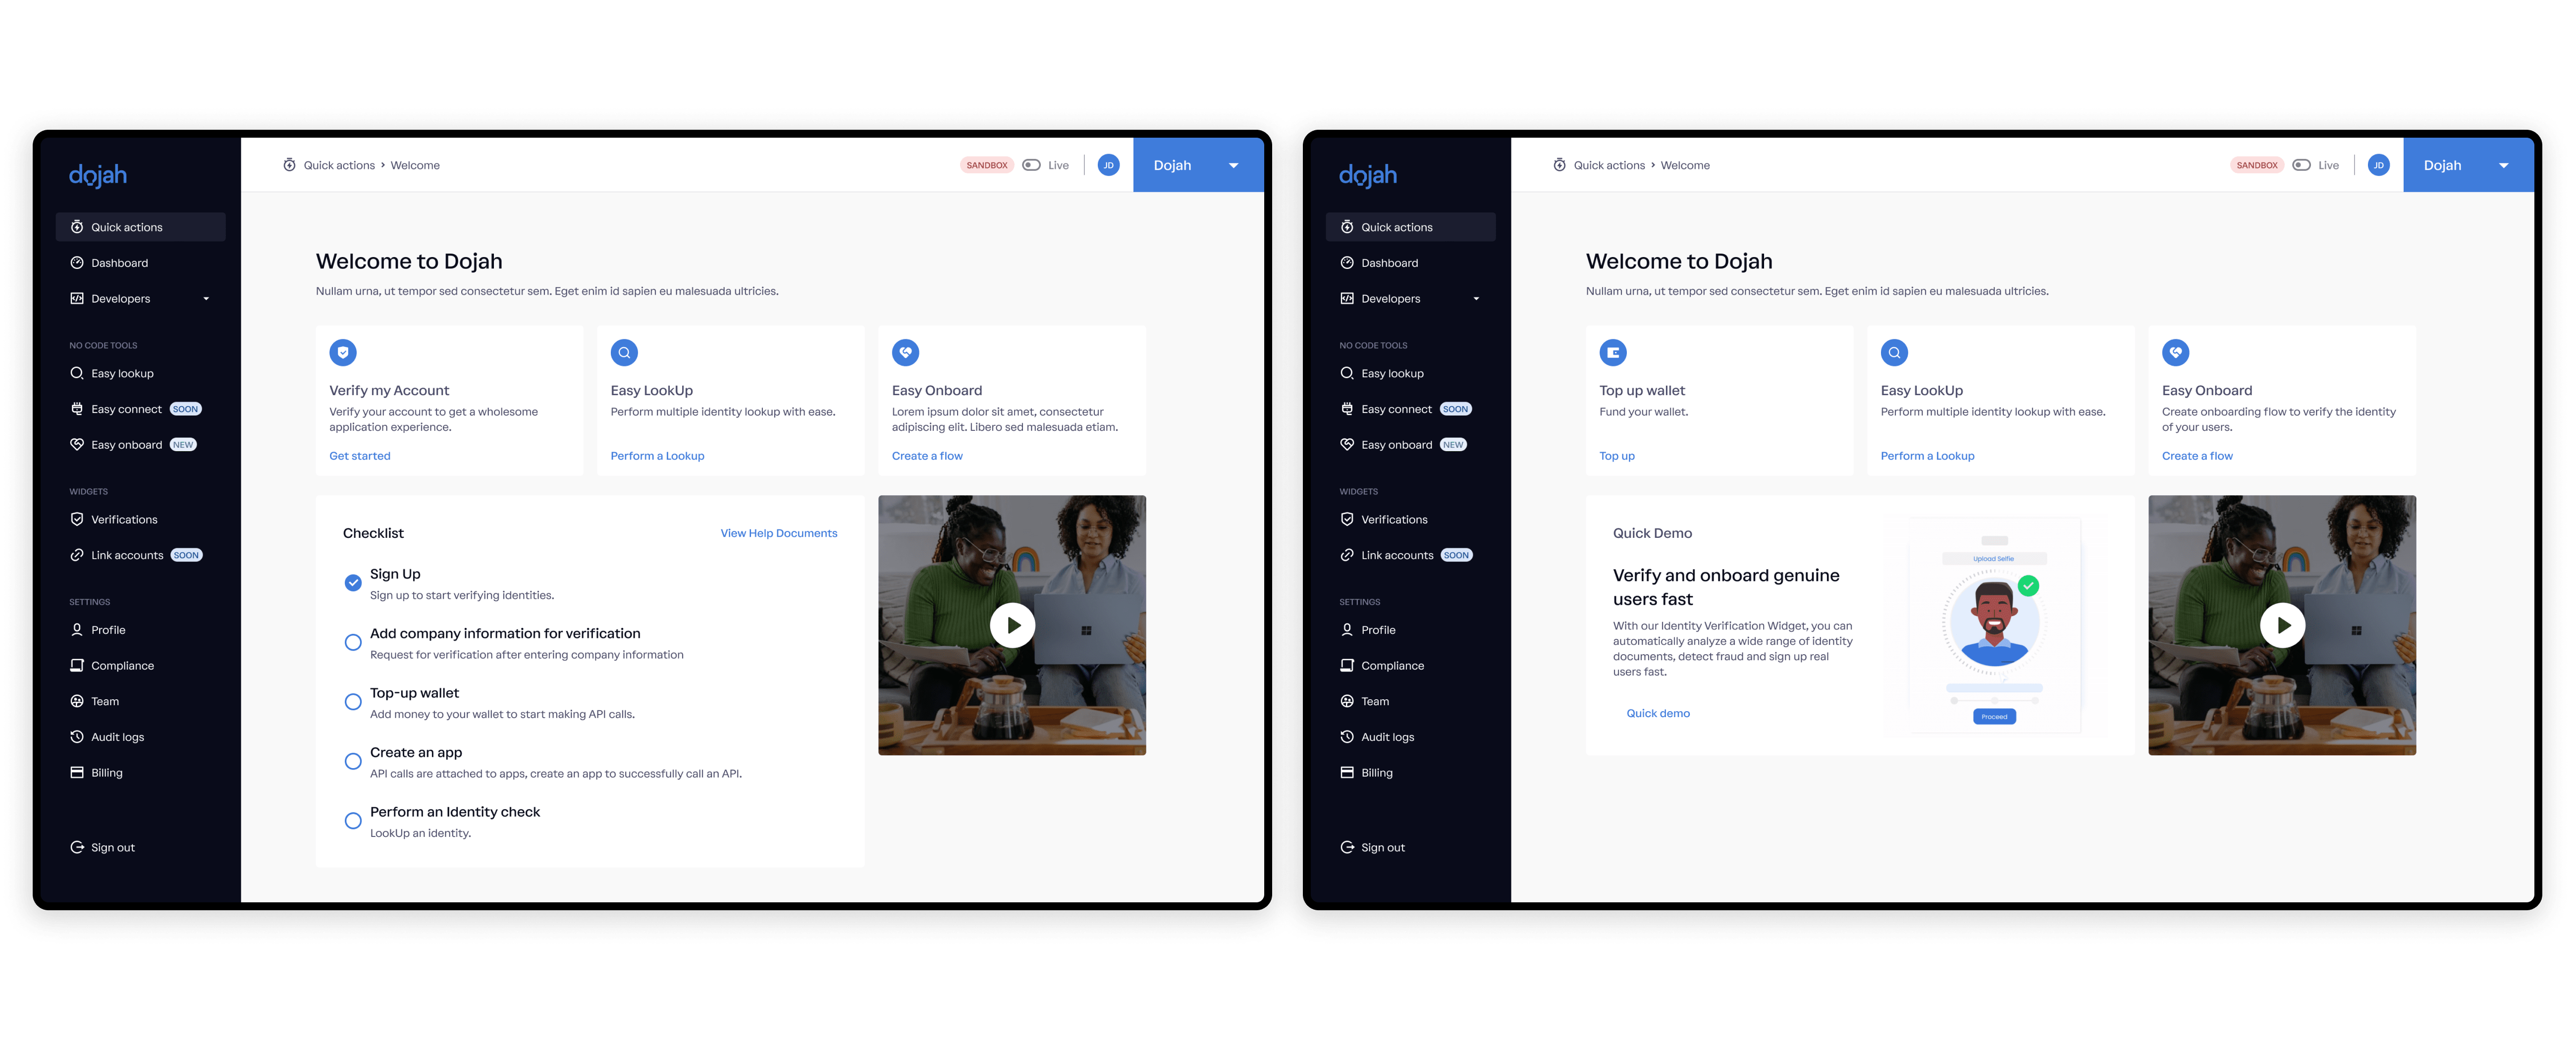2576x1040 pixels.
Task: Play the video in right window
Action: click(x=2283, y=626)
